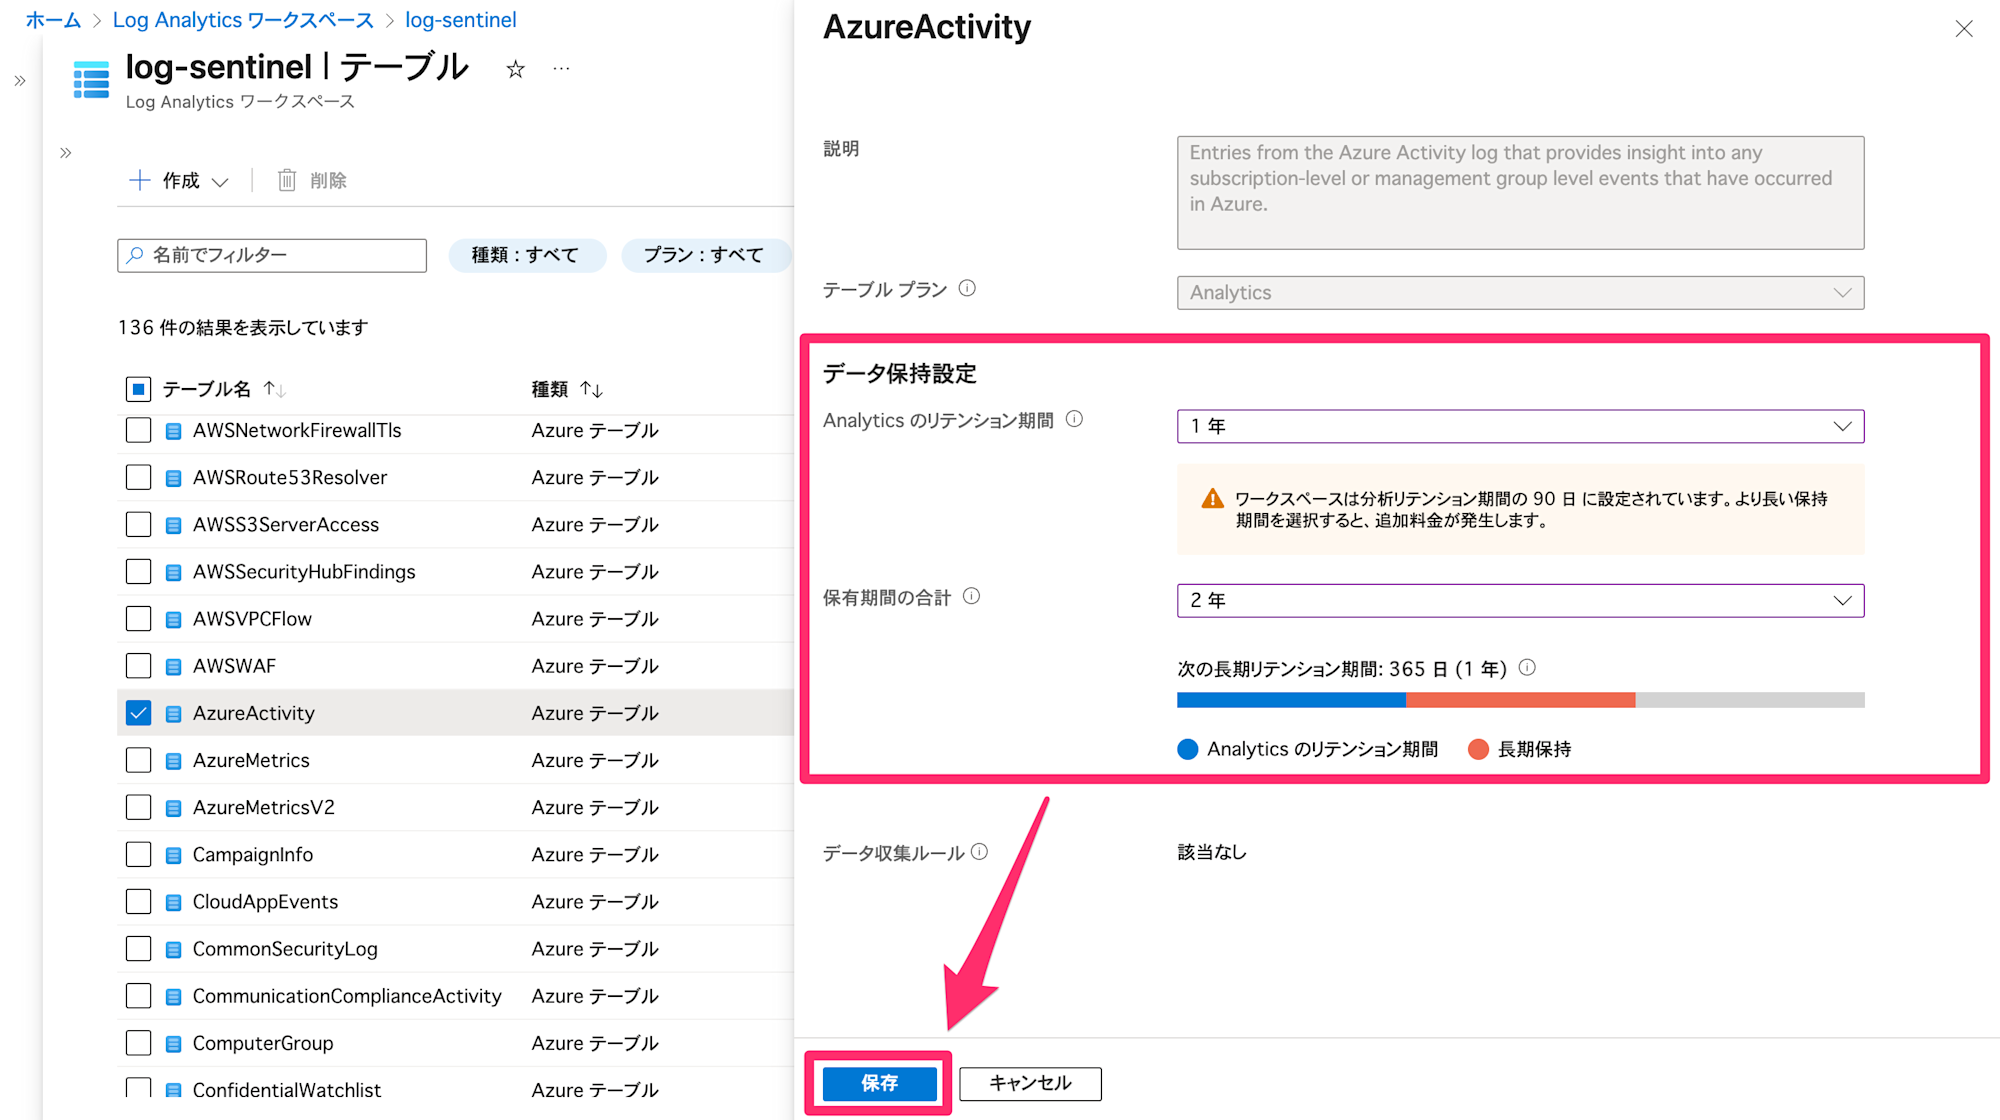Viewport: 2000px width, 1120px height.
Task: Click the AWSVPCFlow table icon
Action: pyautogui.click(x=173, y=620)
